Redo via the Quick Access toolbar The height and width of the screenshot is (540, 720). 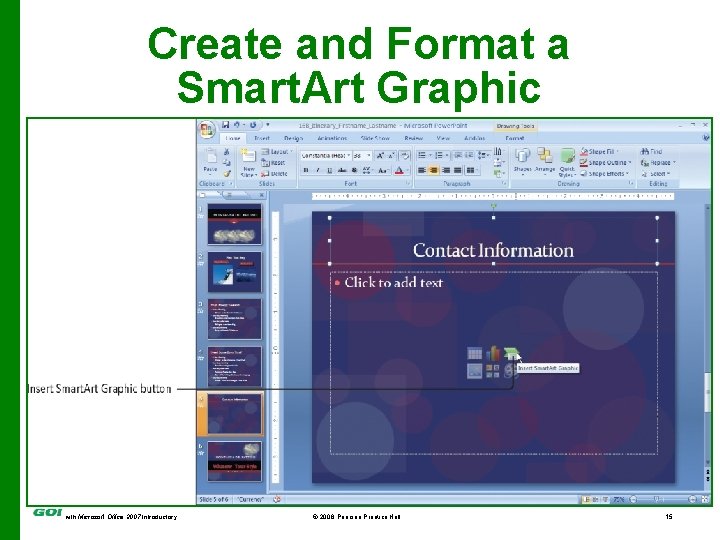tap(253, 125)
